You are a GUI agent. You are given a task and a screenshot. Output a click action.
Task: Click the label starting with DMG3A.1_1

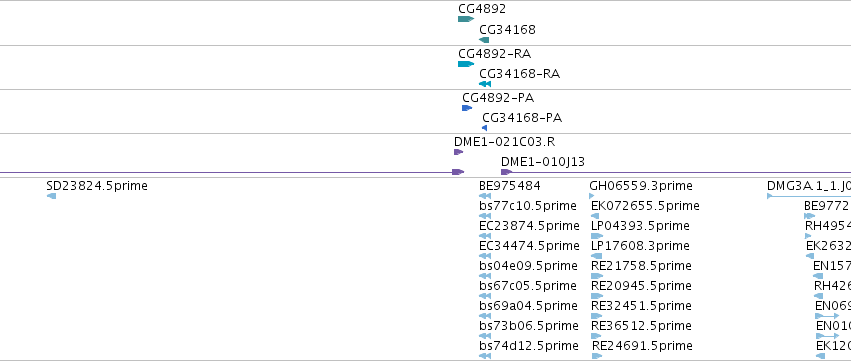coord(809,186)
